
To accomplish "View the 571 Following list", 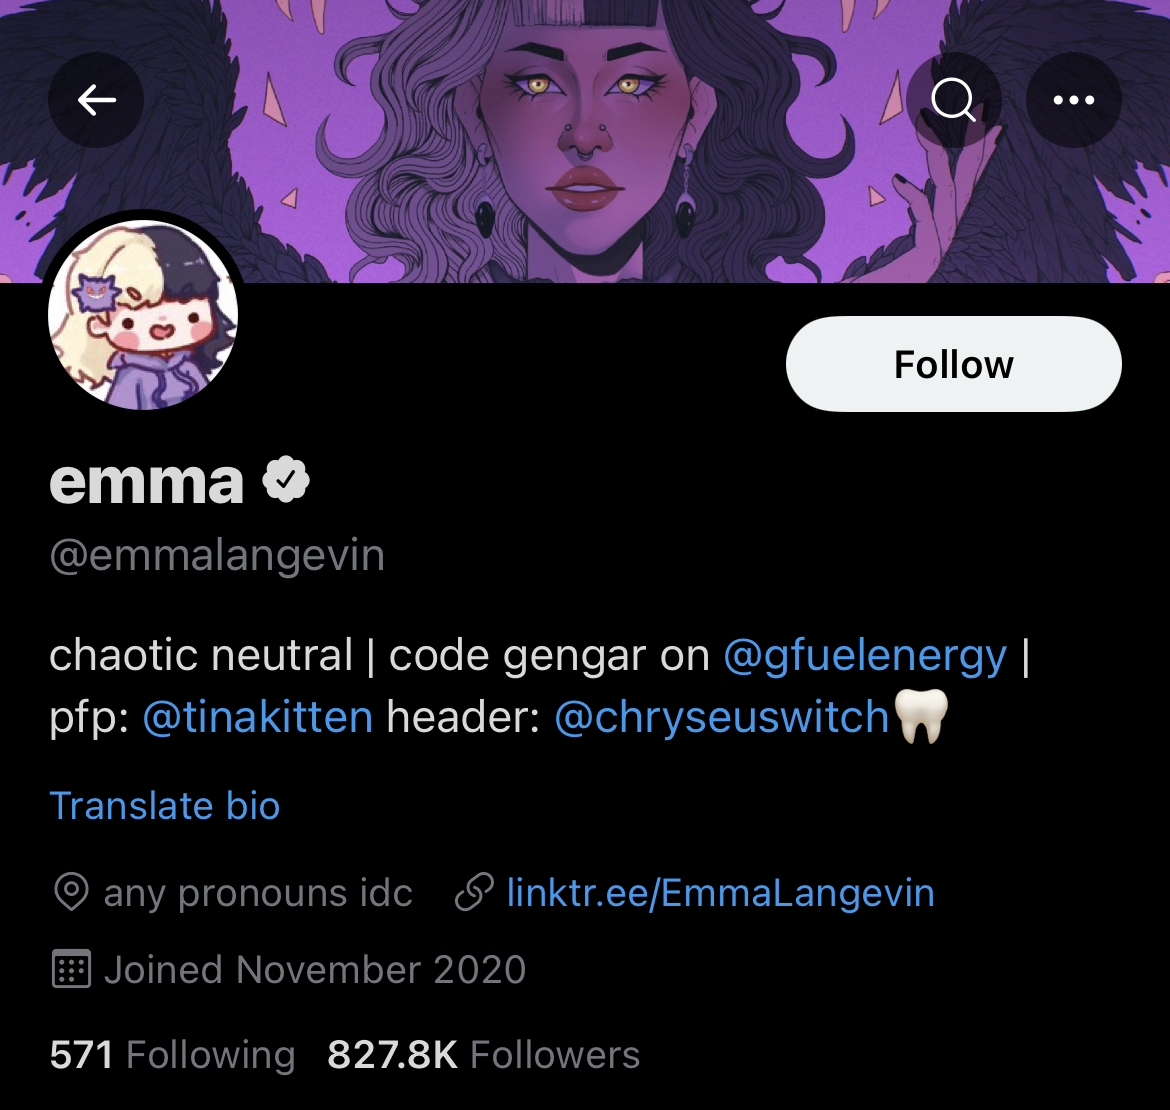I will [172, 1055].
